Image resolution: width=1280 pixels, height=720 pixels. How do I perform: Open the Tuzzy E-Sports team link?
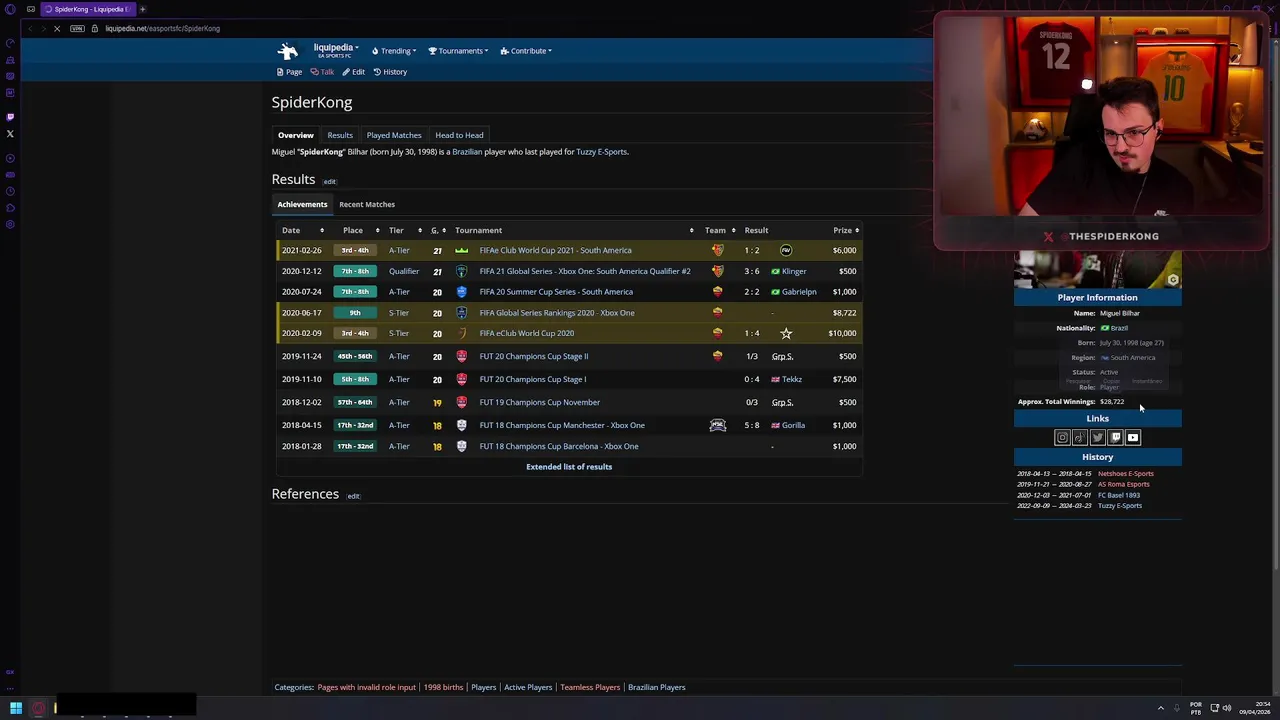[x=601, y=152]
